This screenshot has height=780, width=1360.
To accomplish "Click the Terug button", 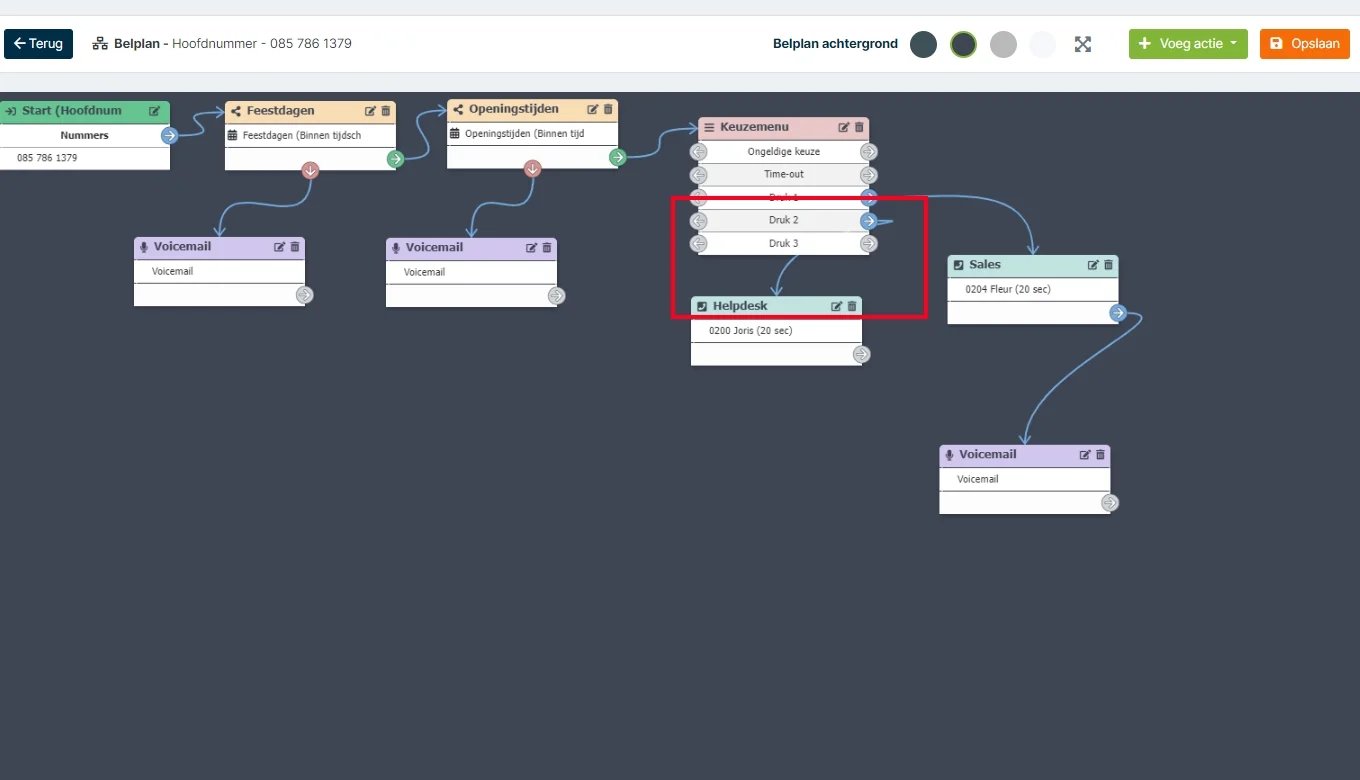I will [38, 44].
